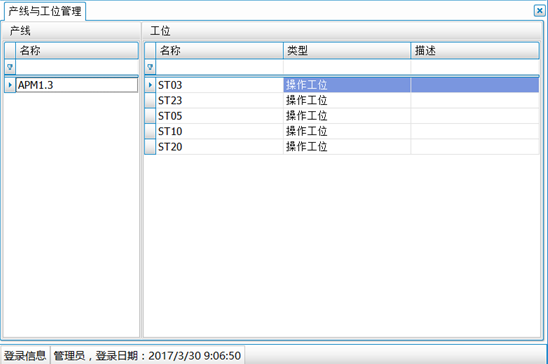
Task: Click 管理员 login date status text
Action: (147, 356)
